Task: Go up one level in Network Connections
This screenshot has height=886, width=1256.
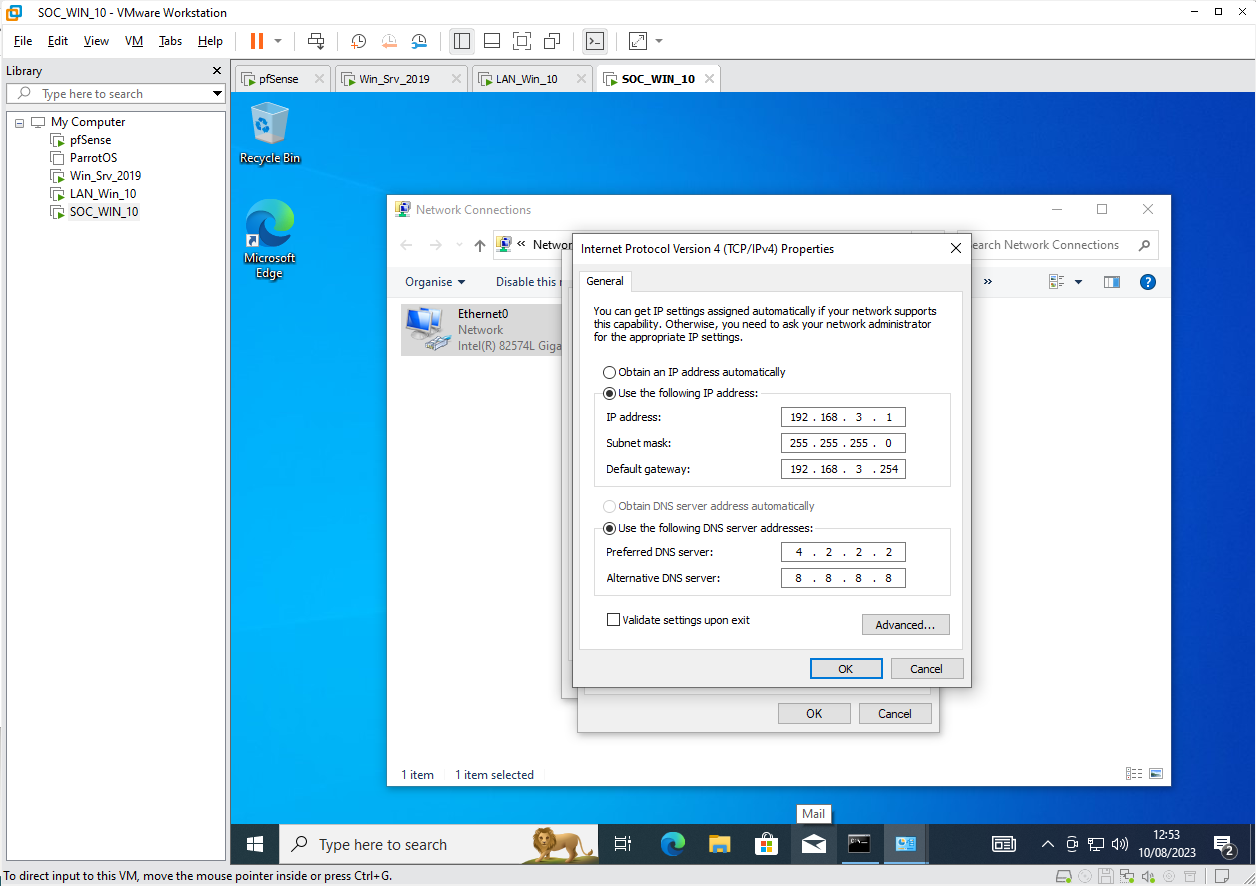Action: click(480, 245)
